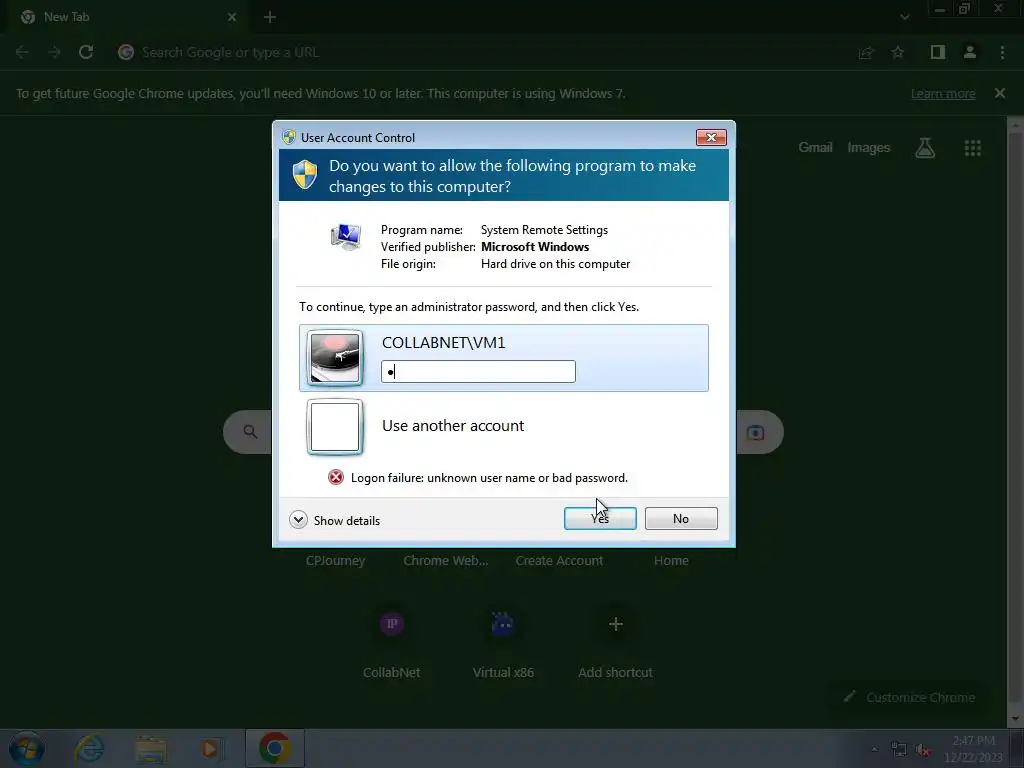Open a new tab with plus button

[270, 17]
